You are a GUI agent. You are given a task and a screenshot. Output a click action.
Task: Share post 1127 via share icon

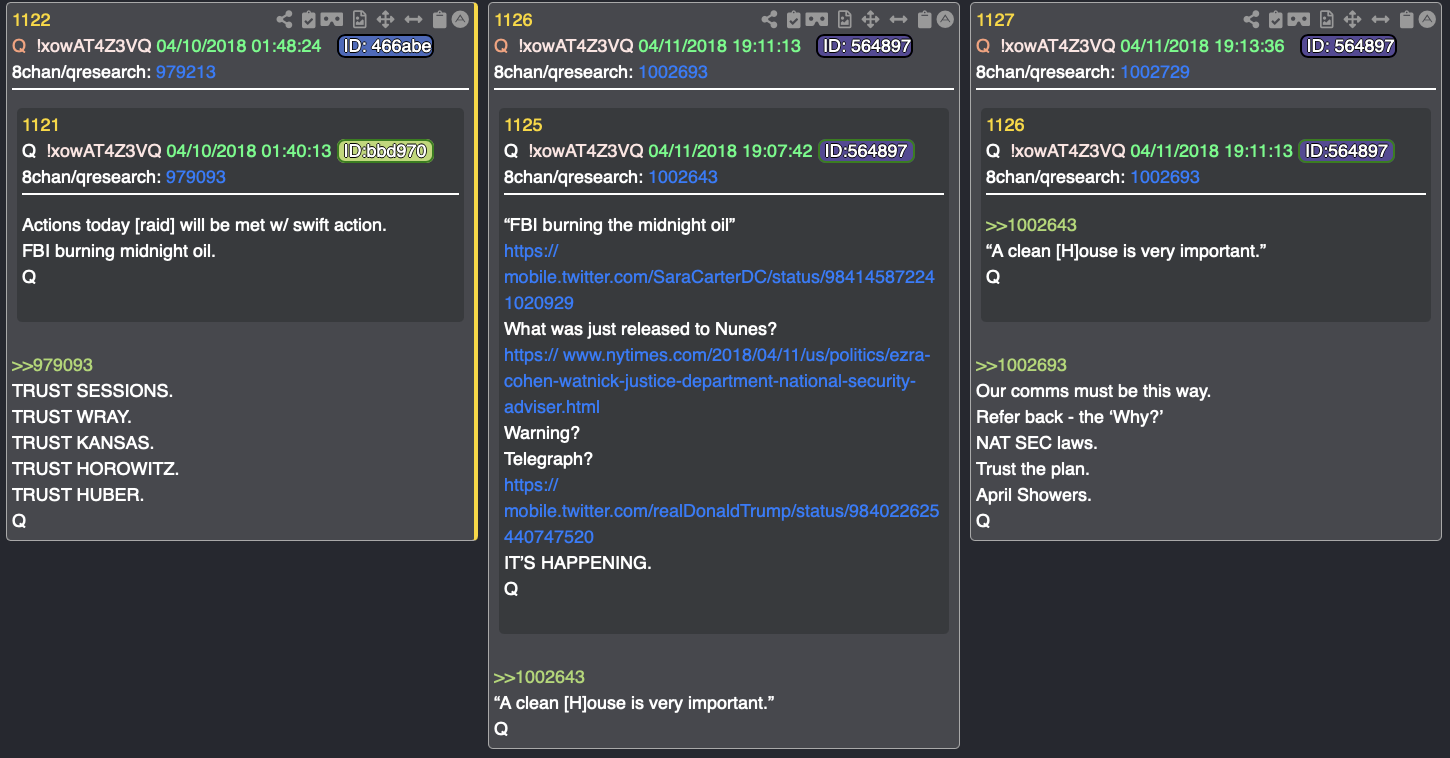coord(1251,19)
